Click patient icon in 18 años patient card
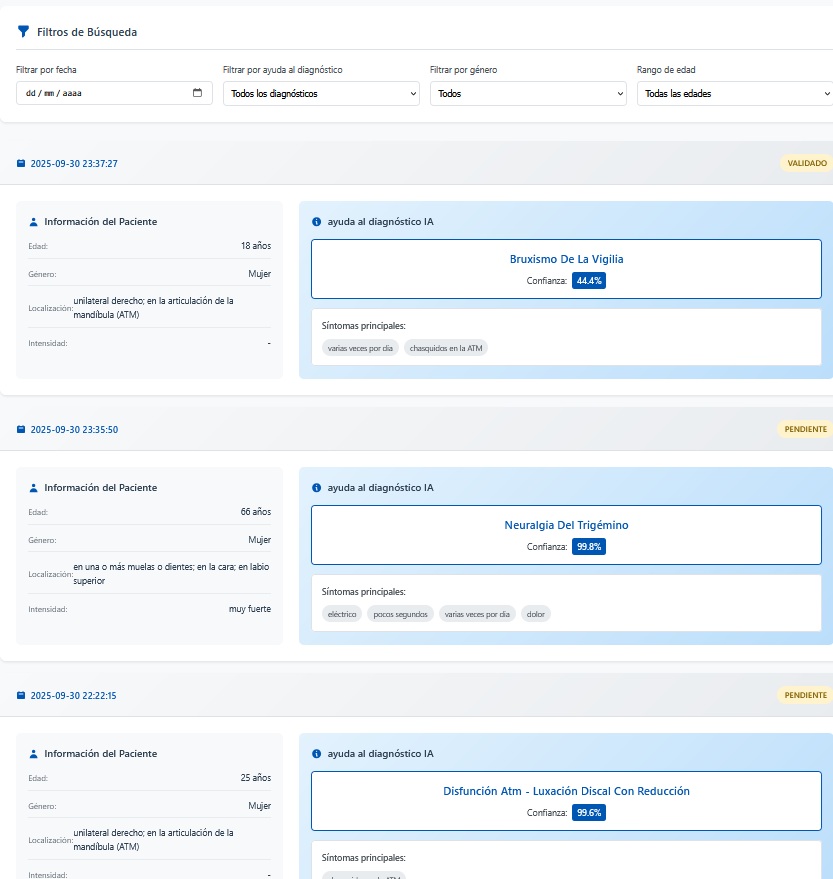Screen dimensions: 833x879 click(34, 222)
